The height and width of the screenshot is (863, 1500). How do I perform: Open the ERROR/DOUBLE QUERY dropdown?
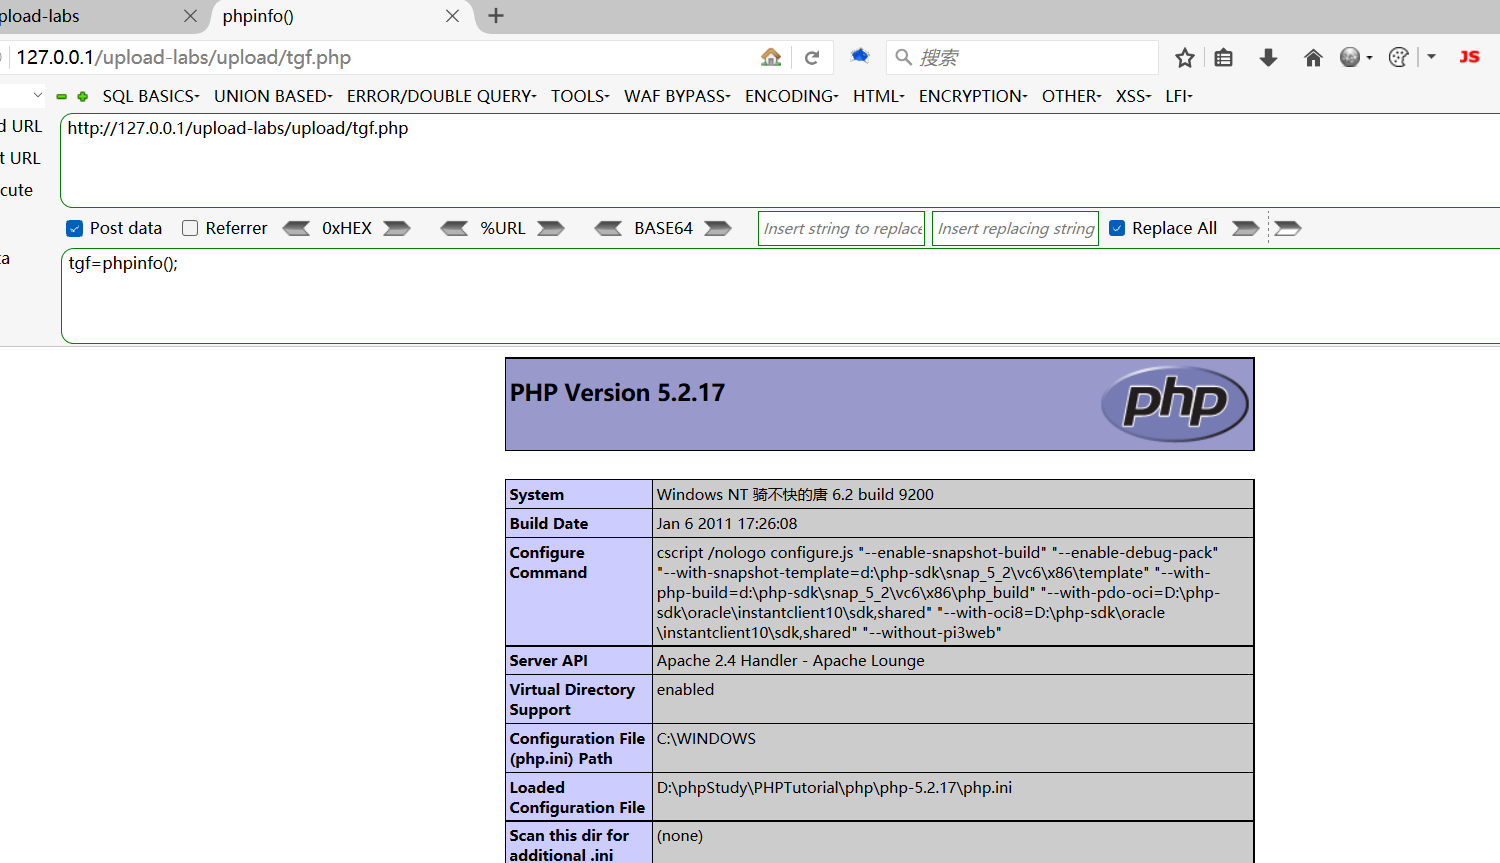pyautogui.click(x=442, y=96)
